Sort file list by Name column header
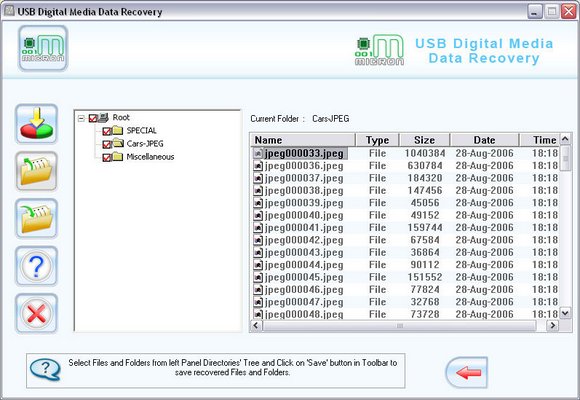The height and width of the screenshot is (400, 580). 303,140
